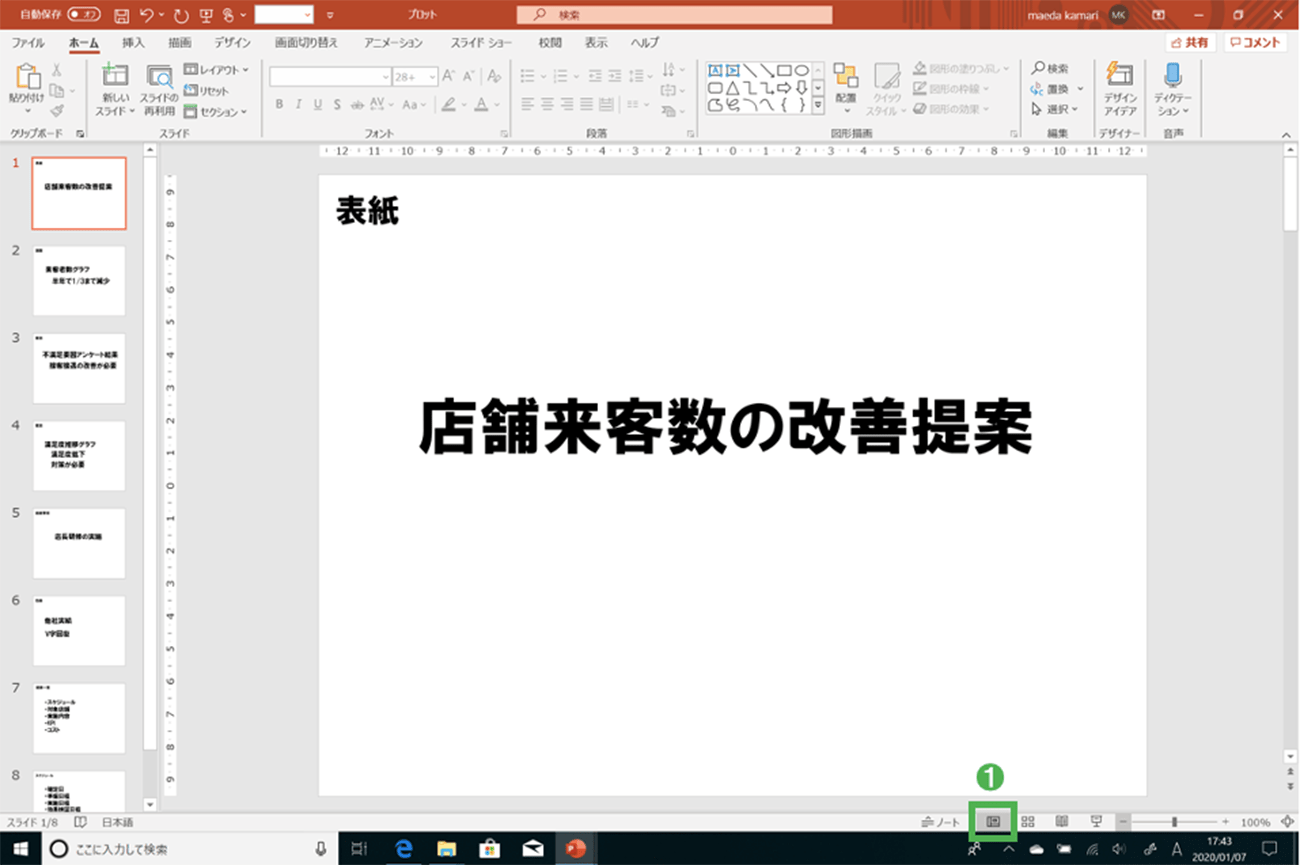Click the Windows Start button
The height and width of the screenshot is (865, 1300).
[20, 849]
